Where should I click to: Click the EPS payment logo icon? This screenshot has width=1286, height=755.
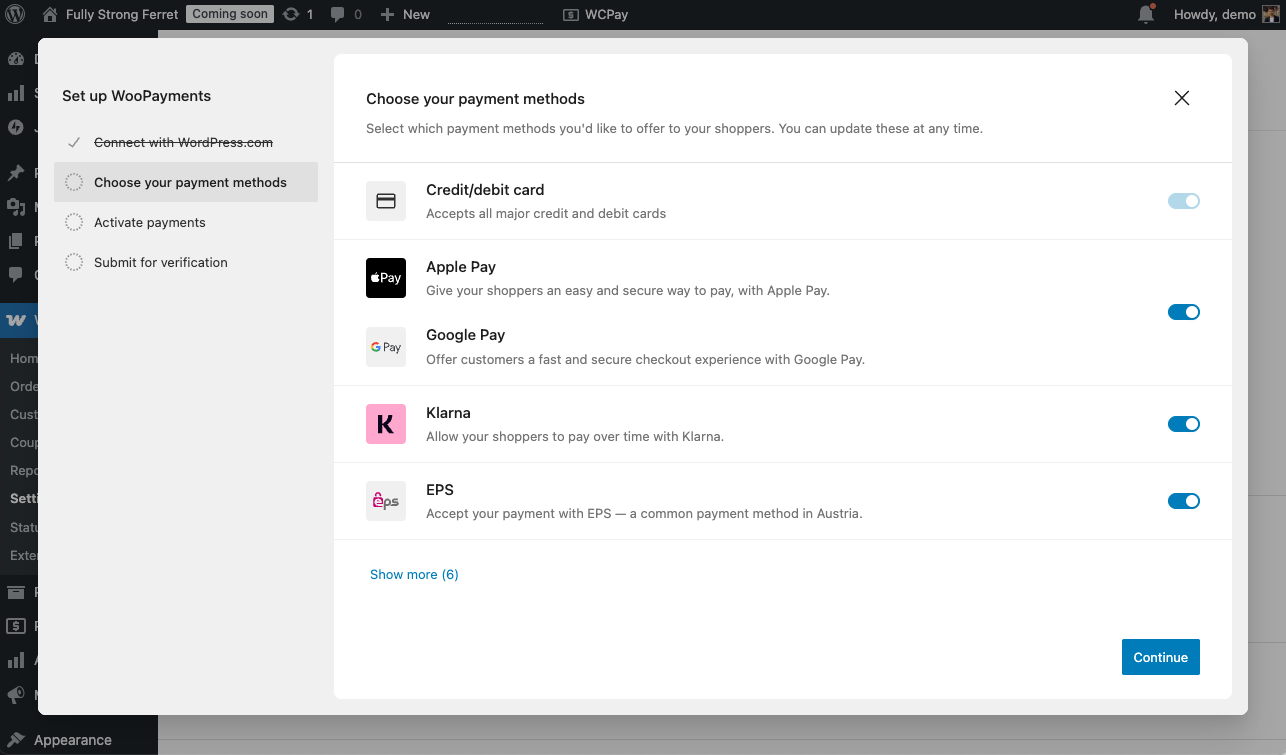pyautogui.click(x=386, y=501)
